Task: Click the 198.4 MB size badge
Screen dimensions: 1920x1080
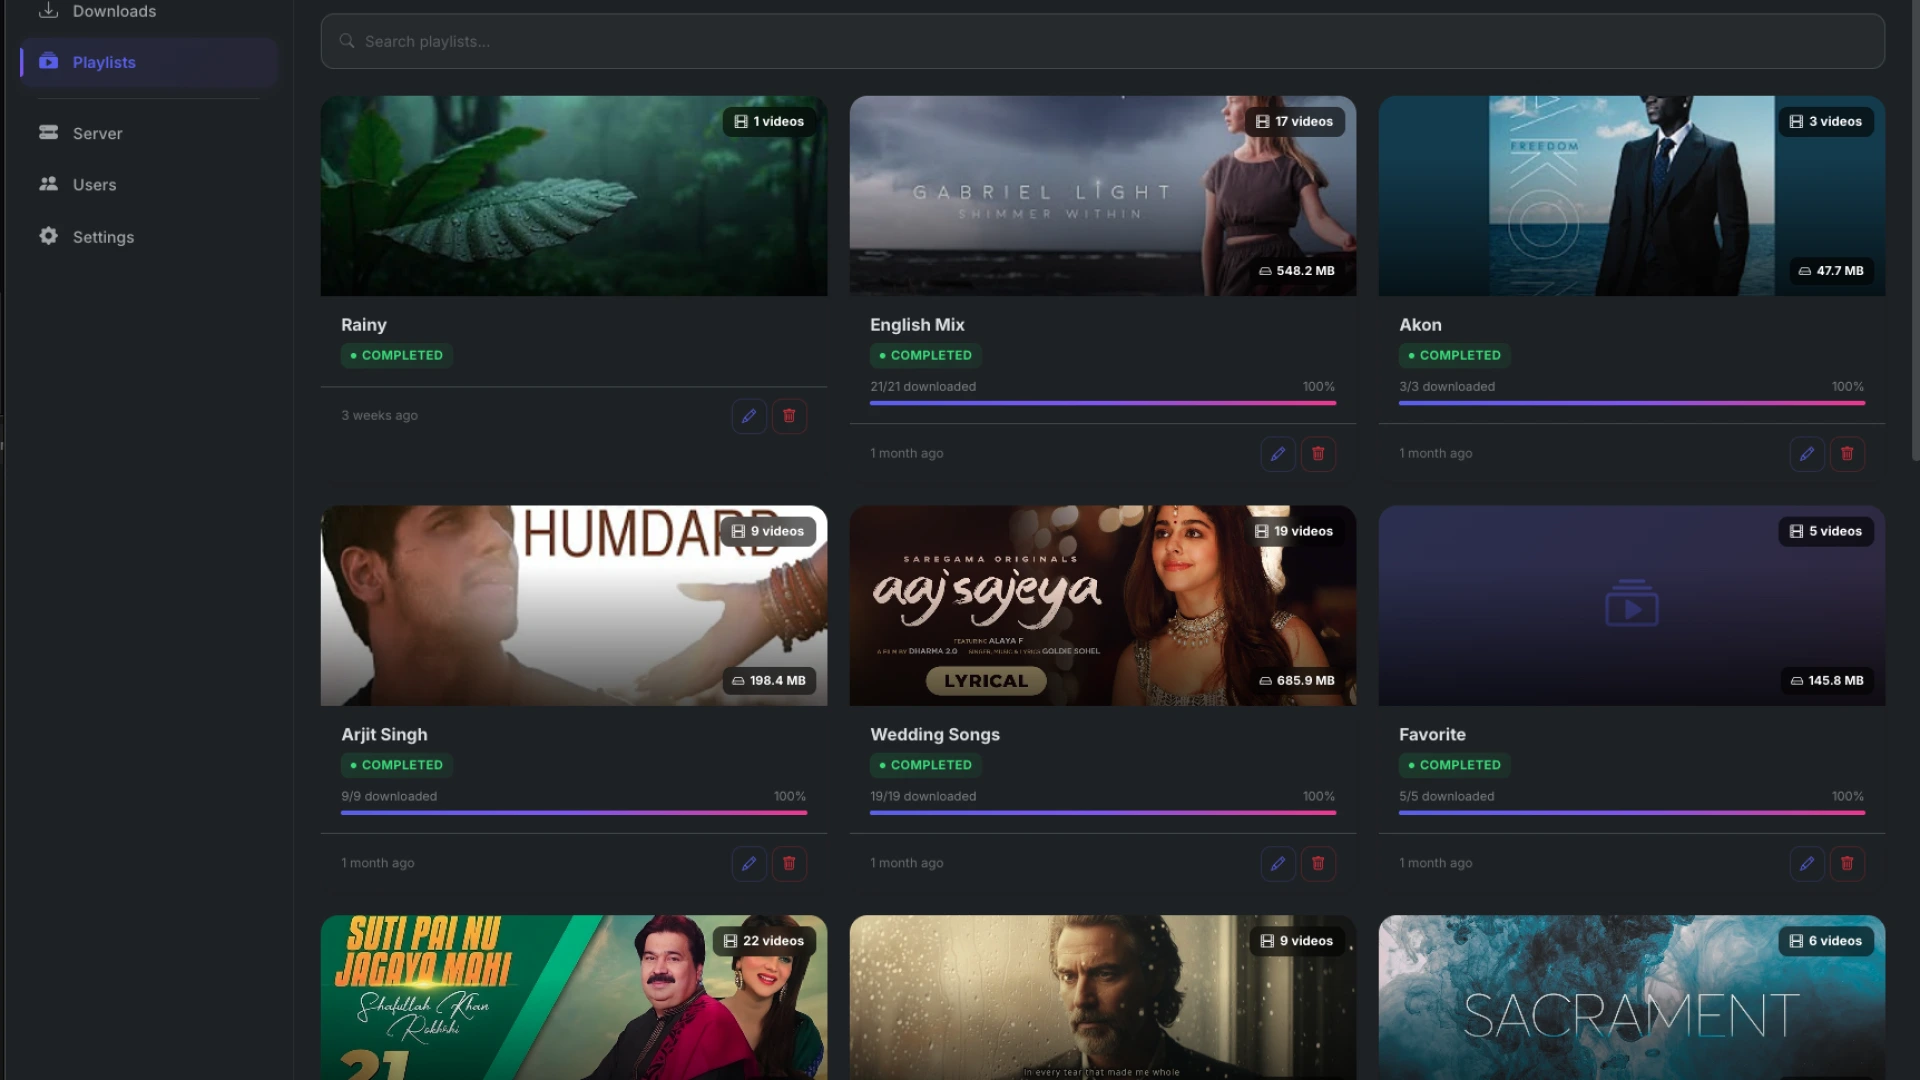Action: pyautogui.click(x=768, y=681)
